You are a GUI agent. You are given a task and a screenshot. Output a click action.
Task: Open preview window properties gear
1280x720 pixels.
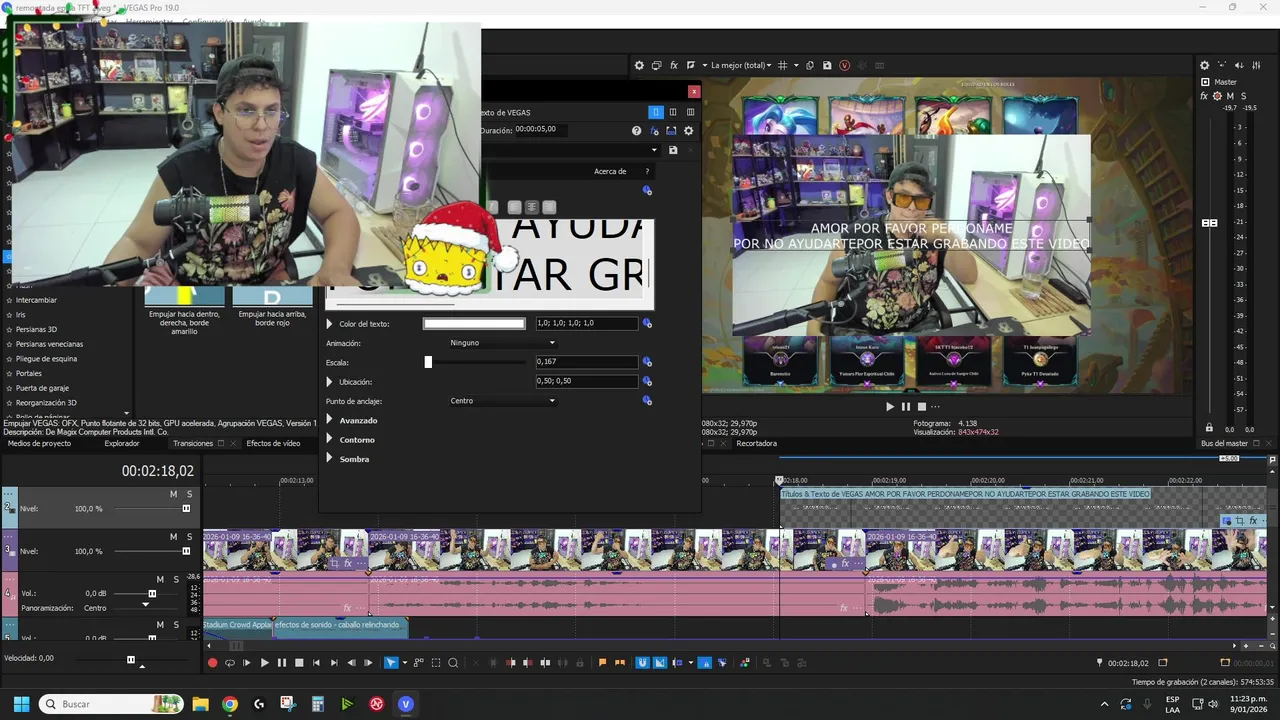click(x=639, y=66)
